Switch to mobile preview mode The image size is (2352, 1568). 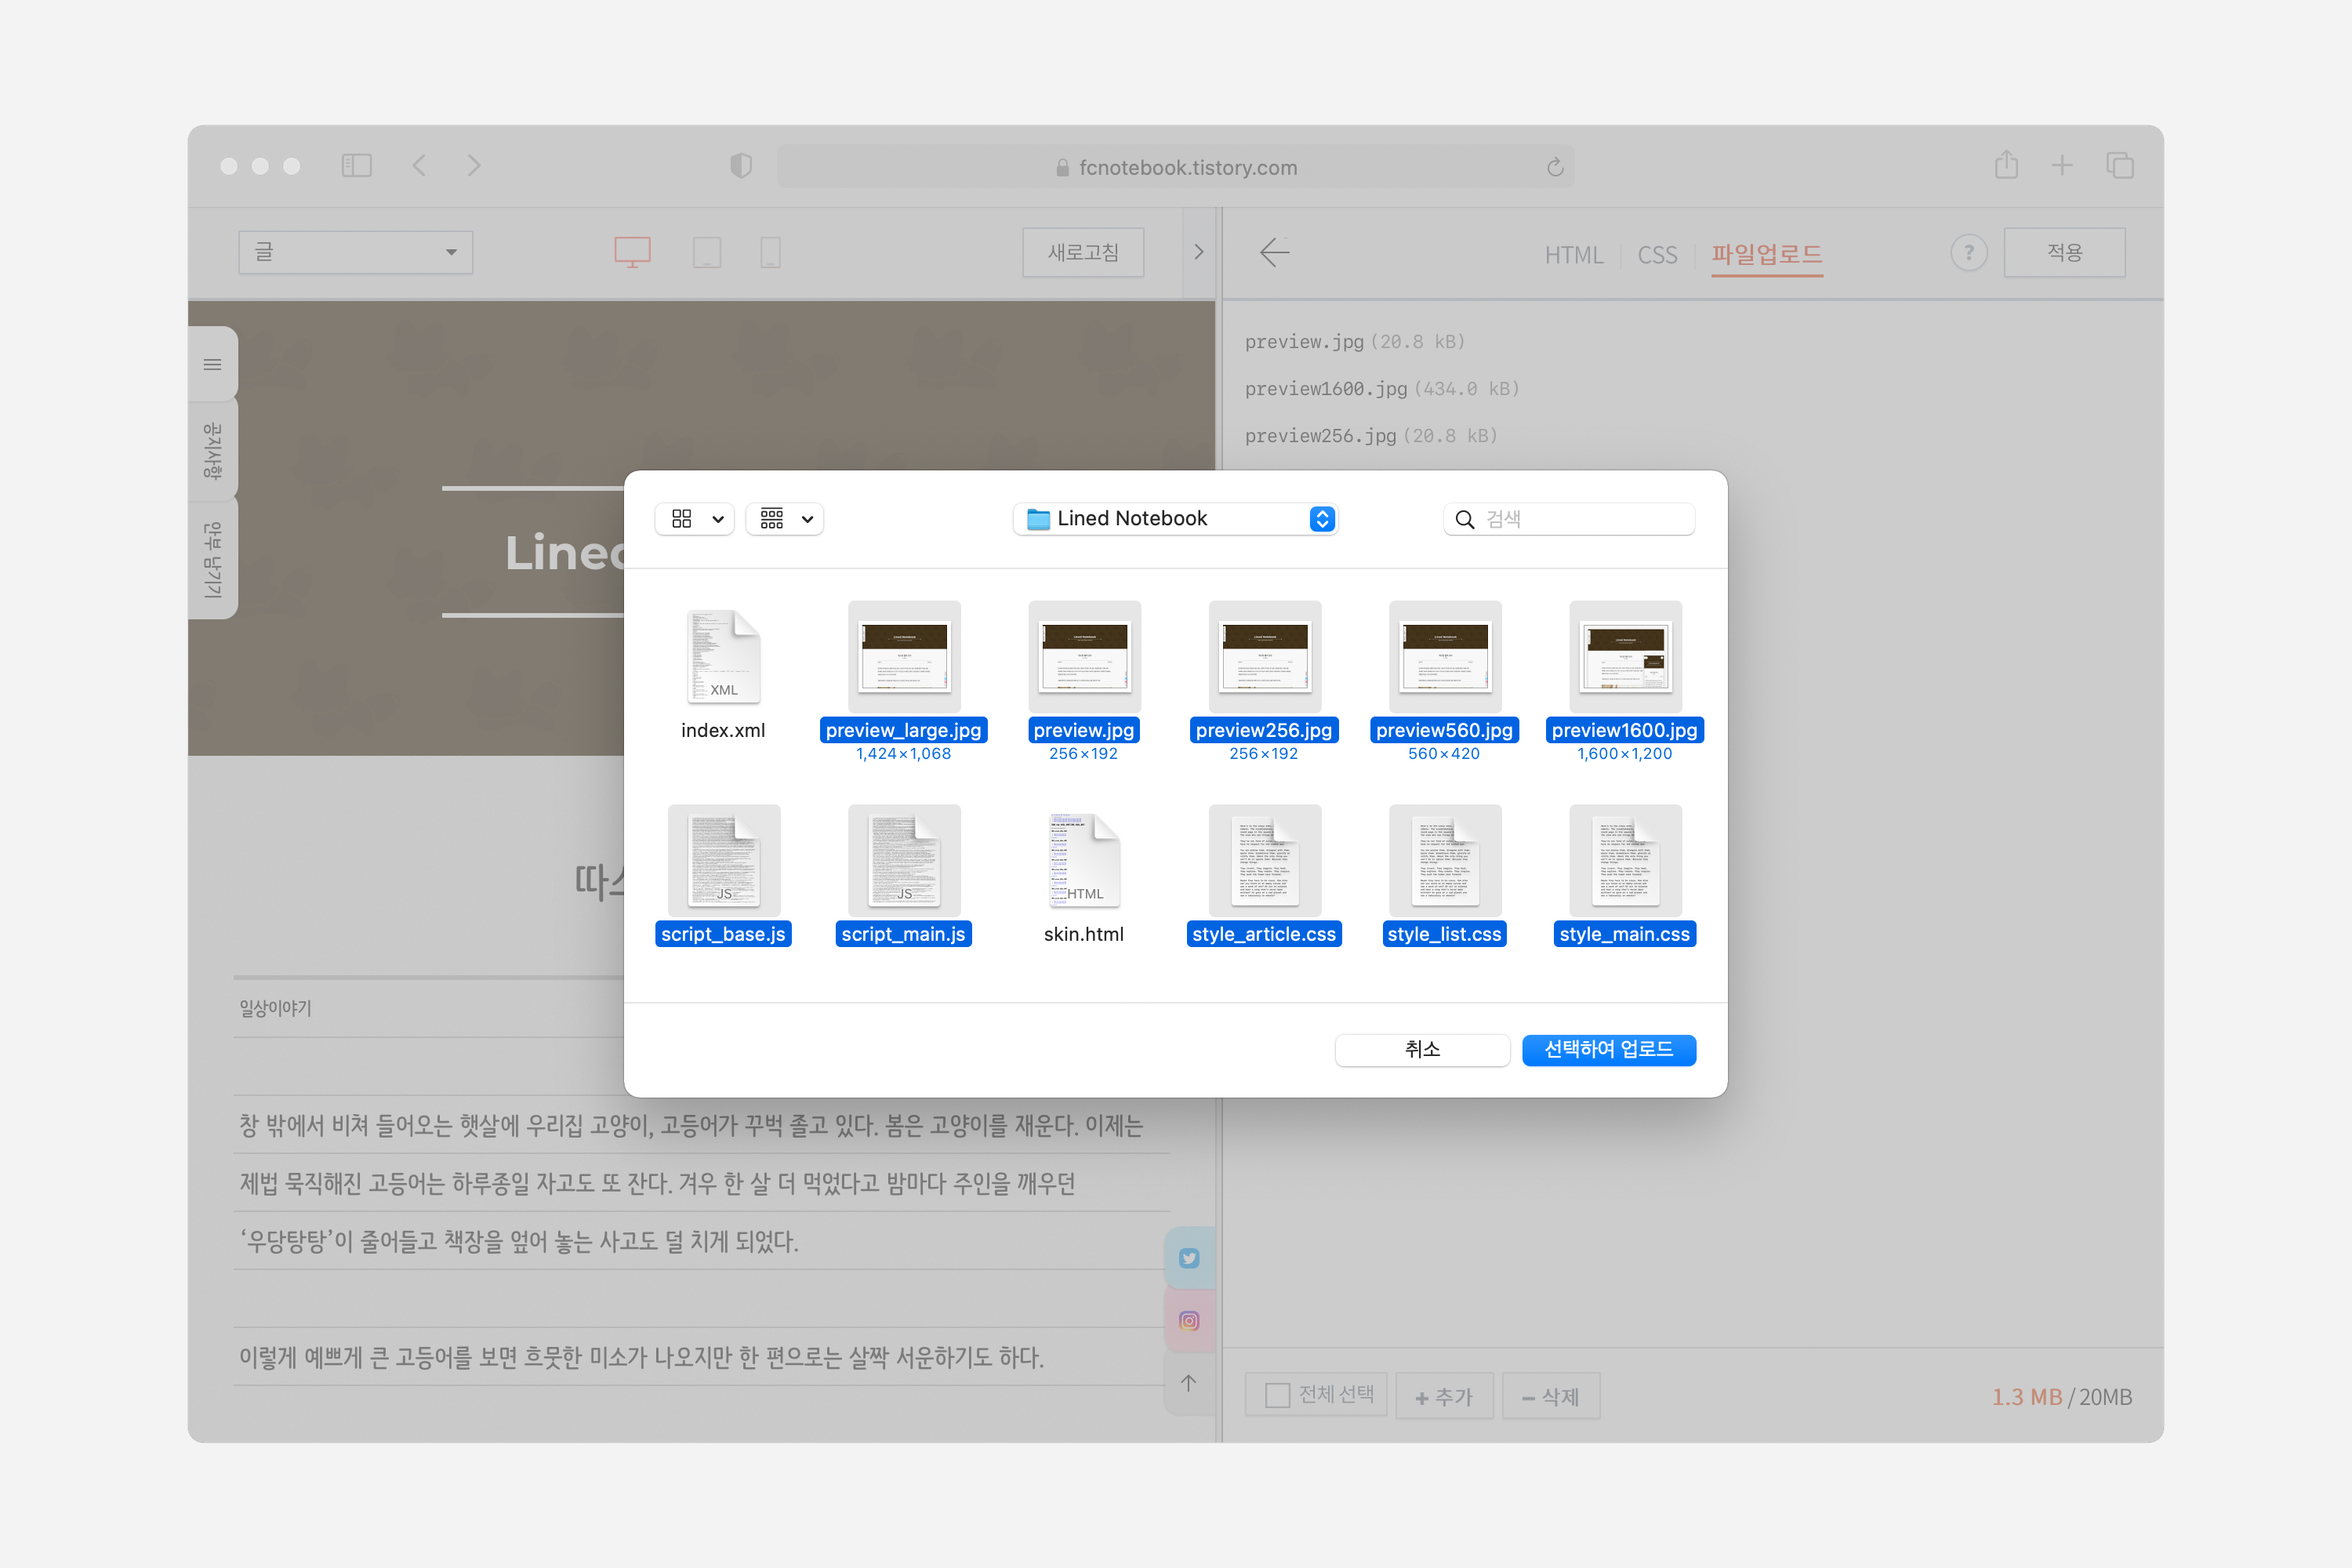pos(770,252)
